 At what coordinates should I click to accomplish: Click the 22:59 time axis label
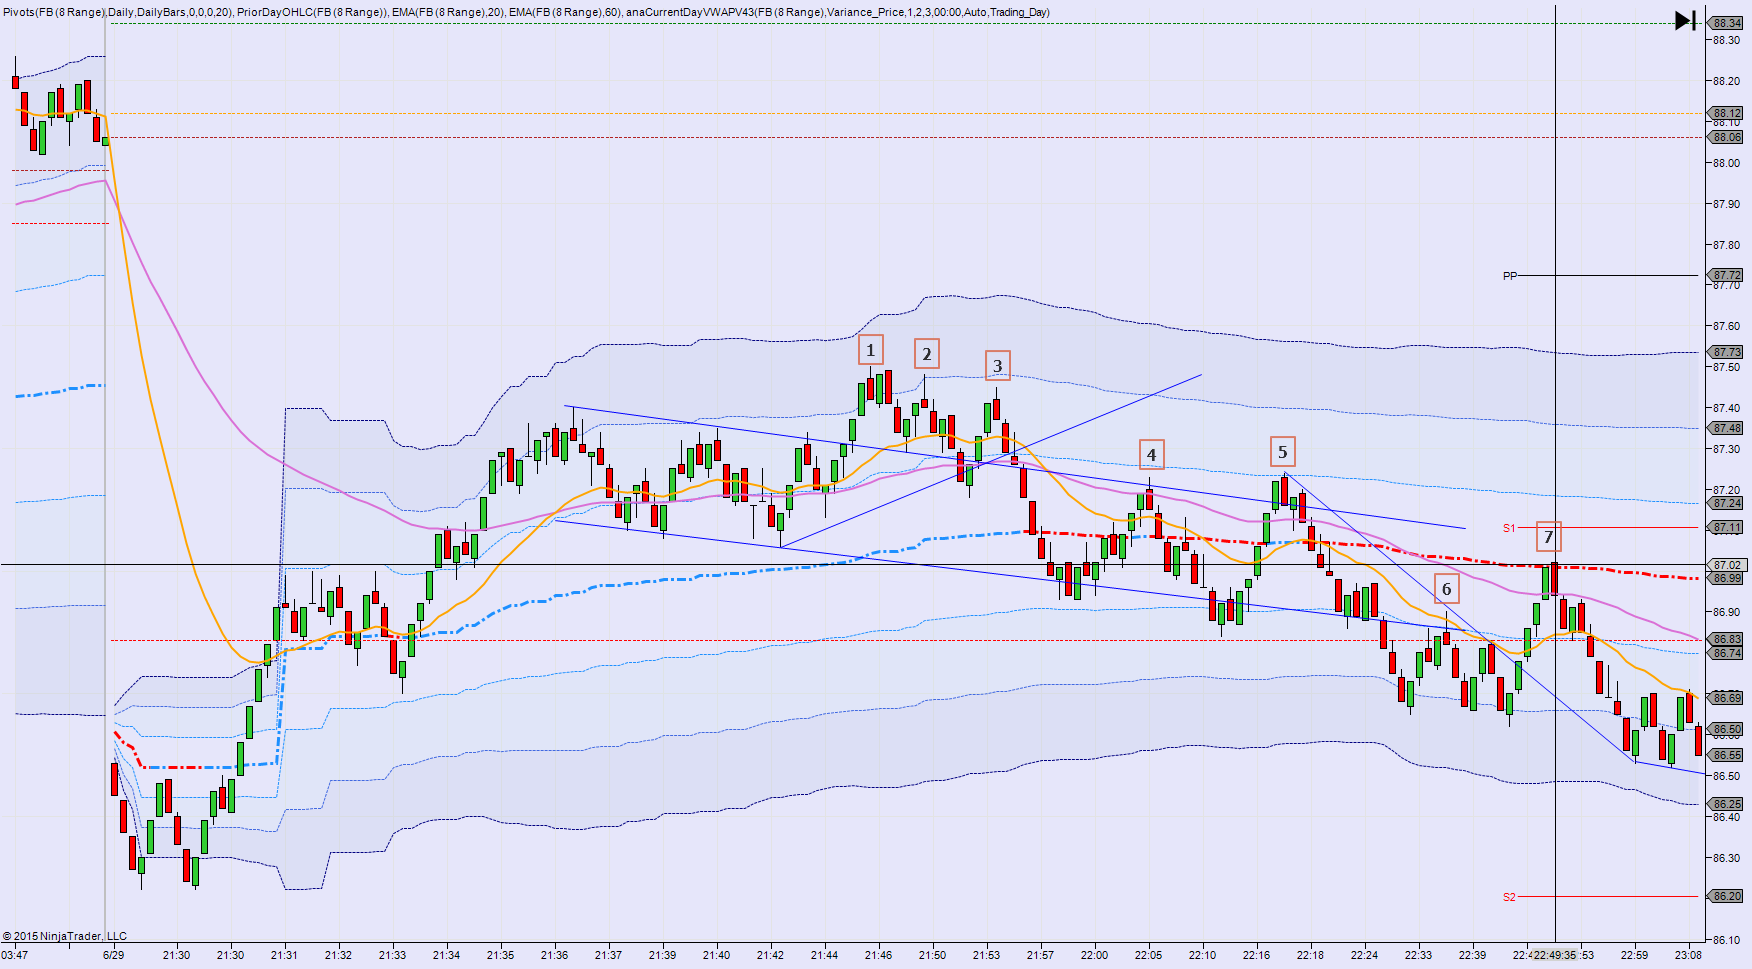click(x=1634, y=955)
